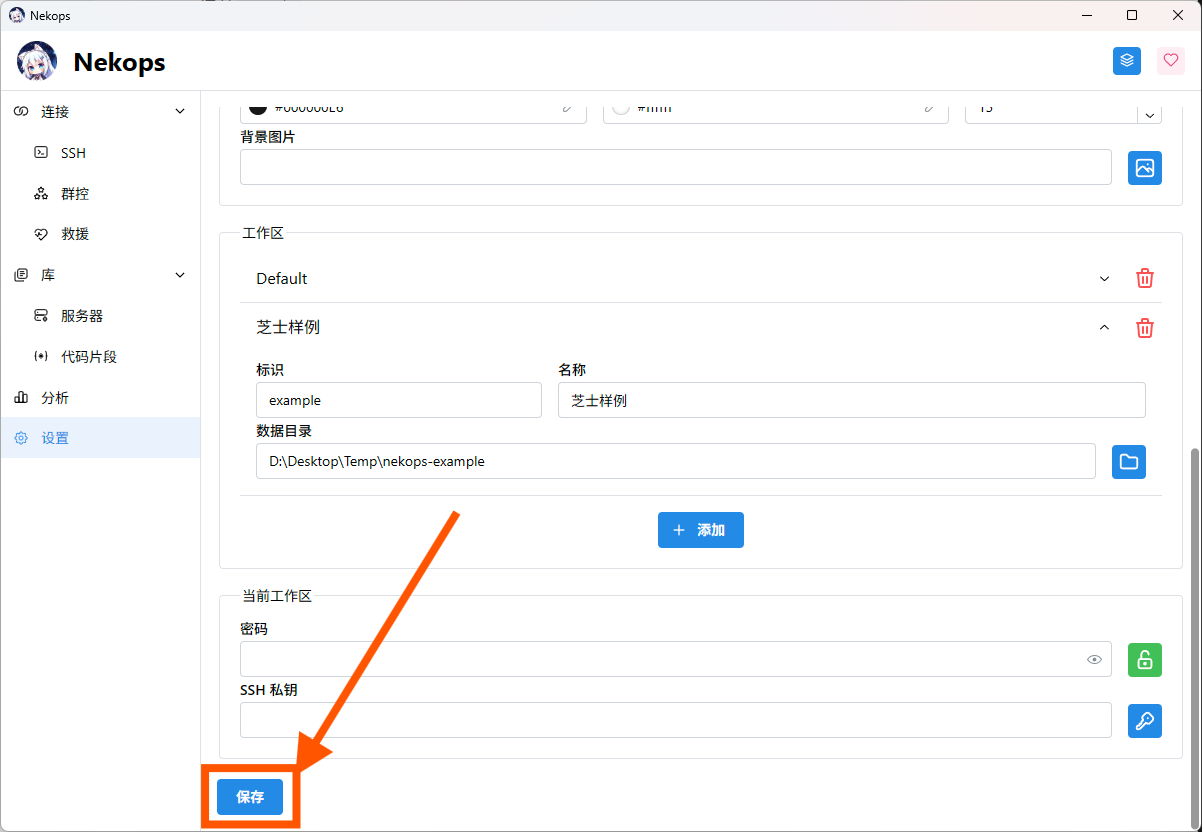
Task: Click the workspace switcher layers icon
Action: click(1127, 61)
